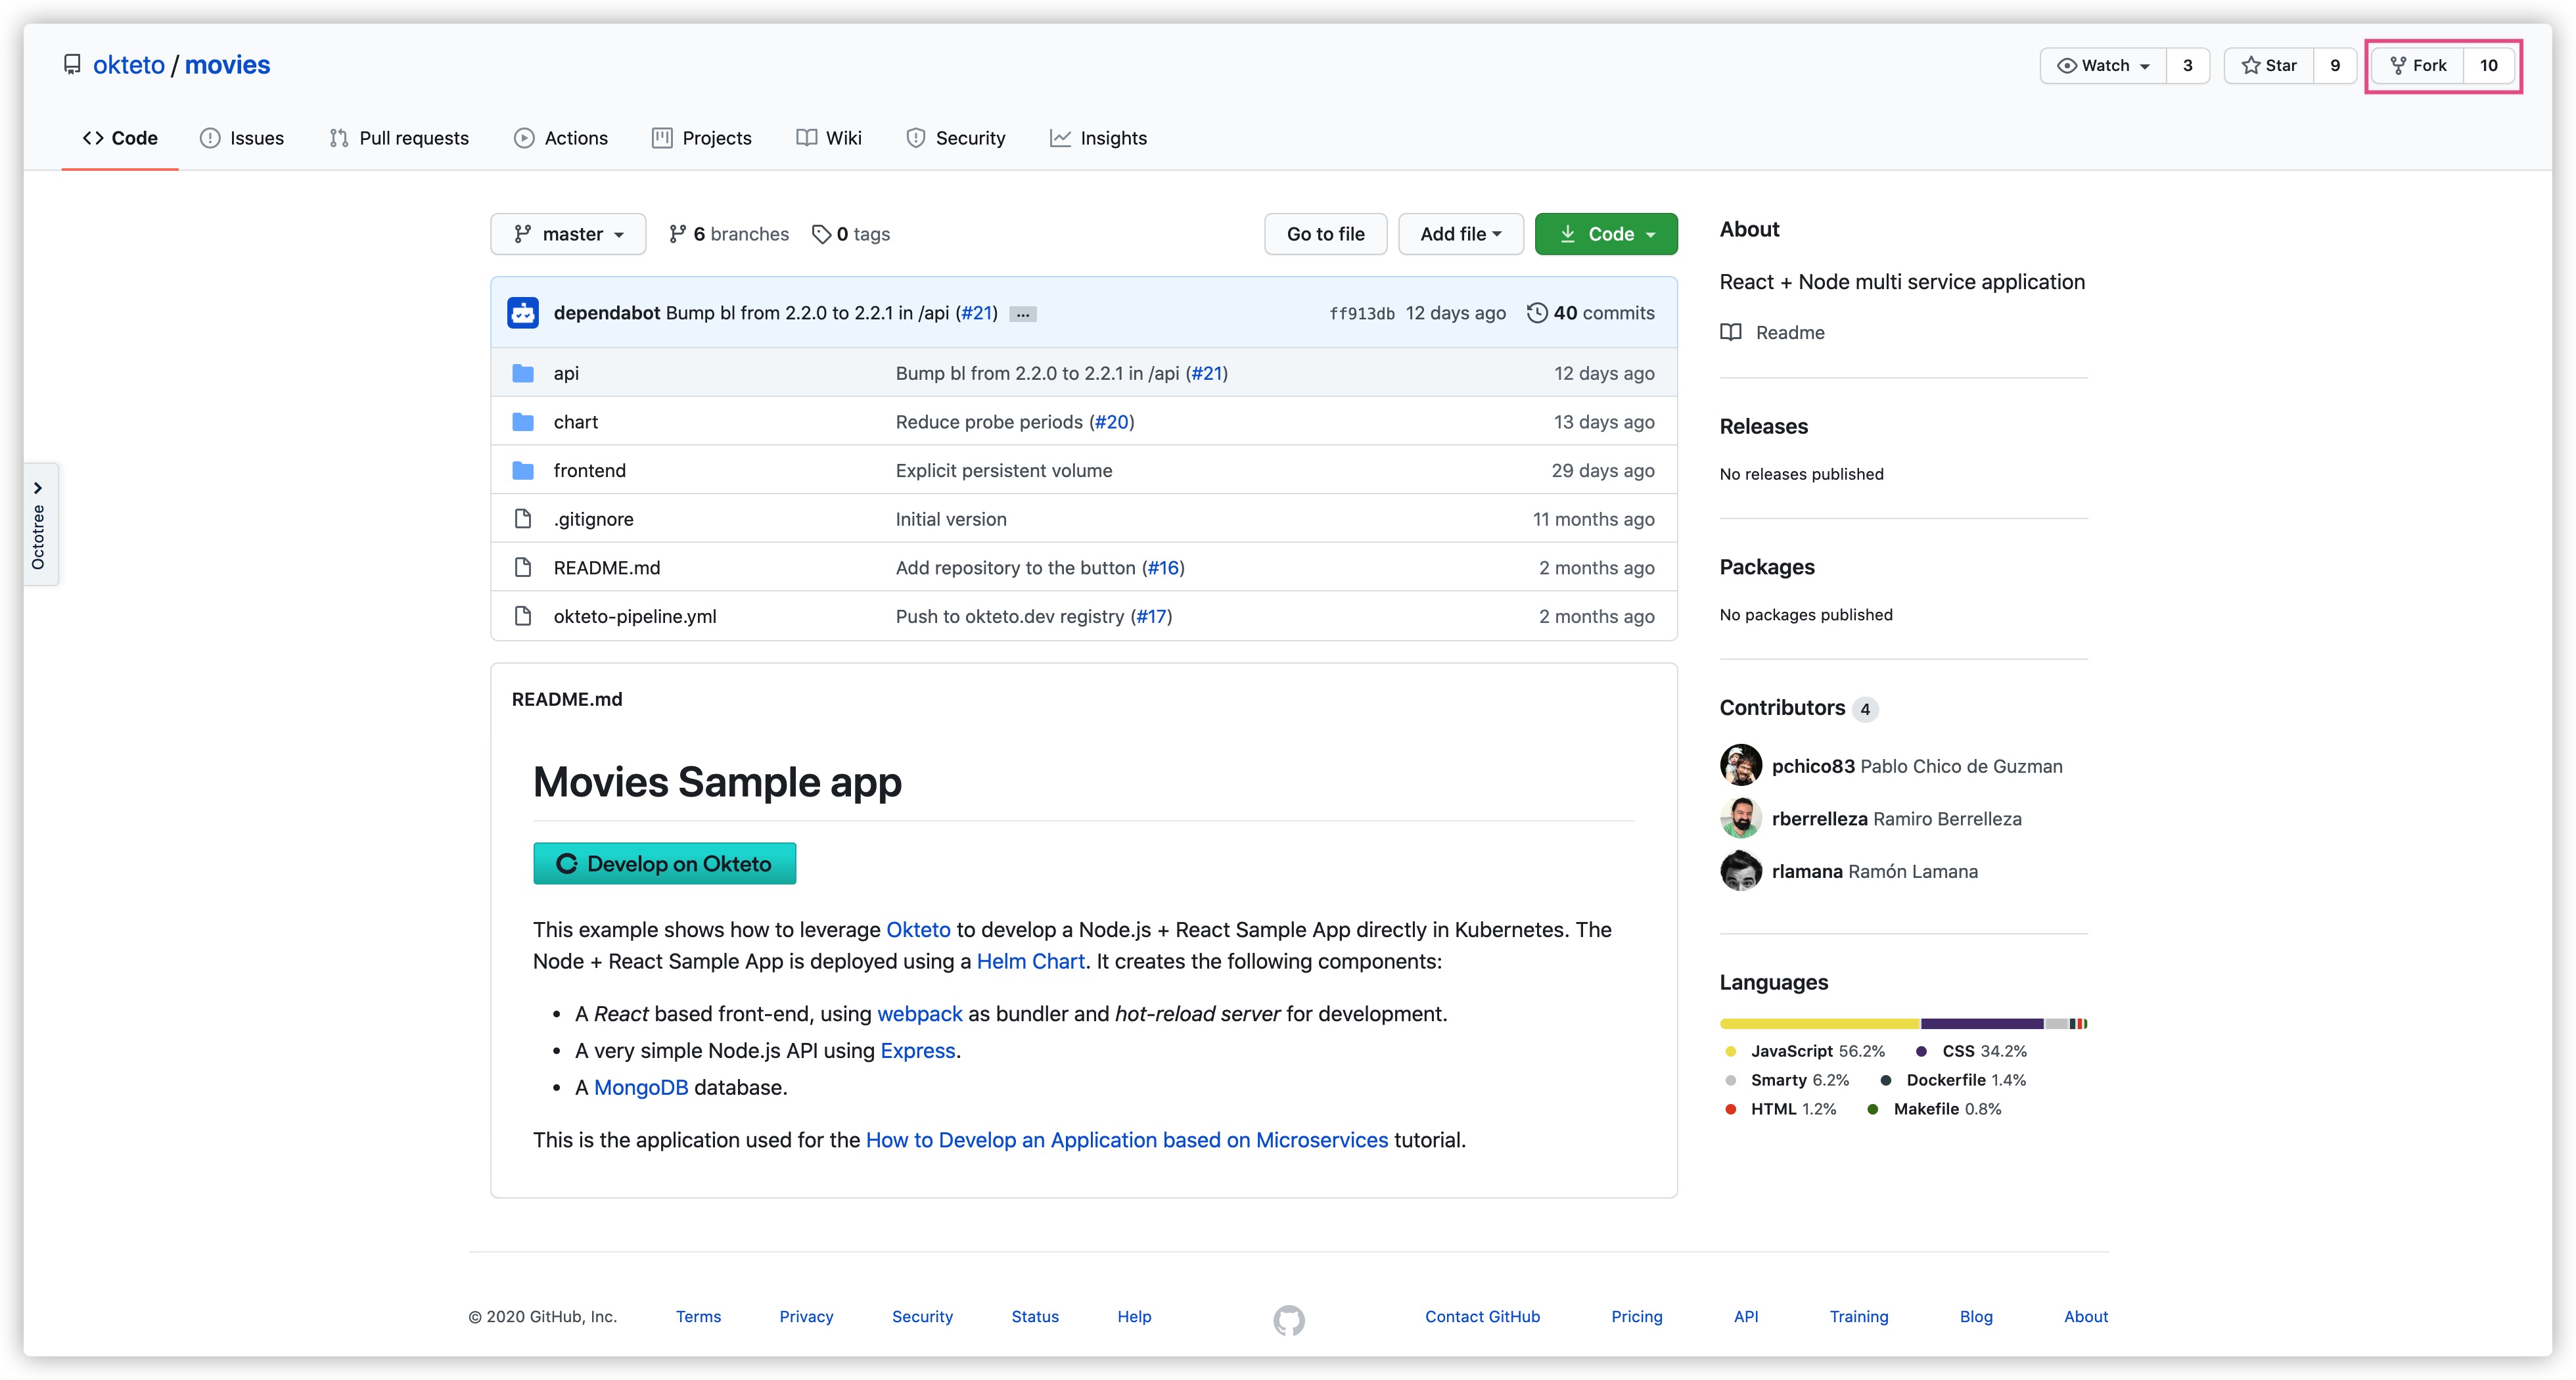Viewport: 2576px width, 1380px height.
Task: Open How to Develop an Application tutorial link
Action: point(1126,1140)
